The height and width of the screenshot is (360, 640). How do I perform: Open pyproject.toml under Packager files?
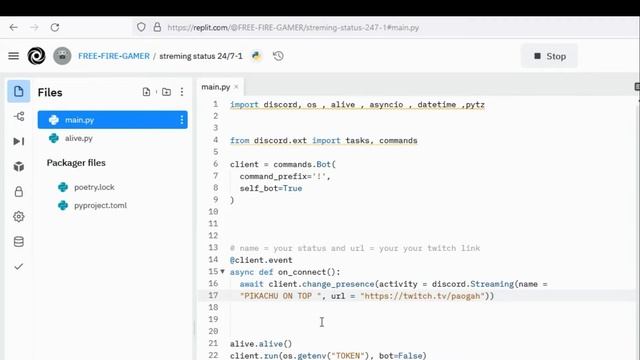100,205
